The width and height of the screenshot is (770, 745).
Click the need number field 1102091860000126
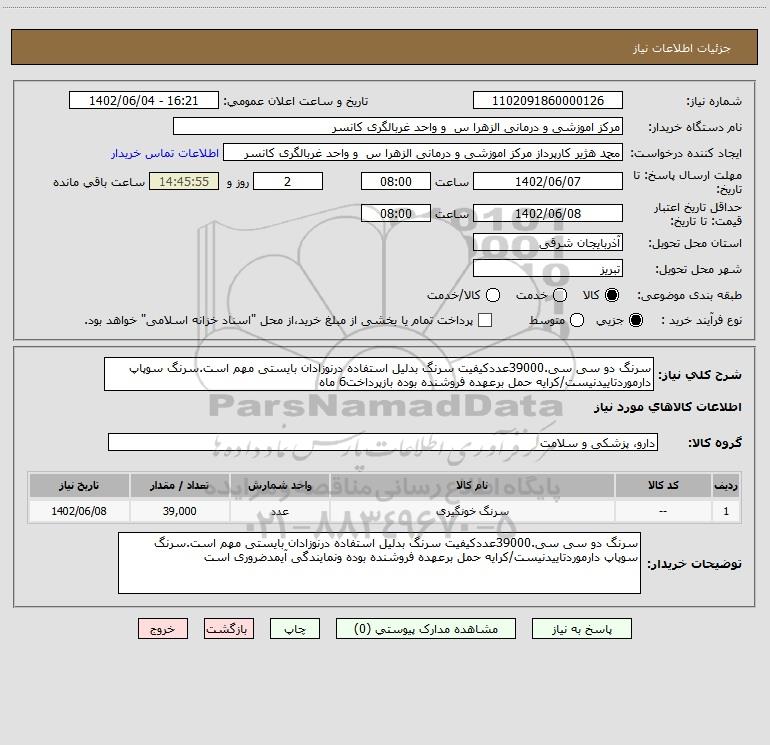[x=548, y=101]
